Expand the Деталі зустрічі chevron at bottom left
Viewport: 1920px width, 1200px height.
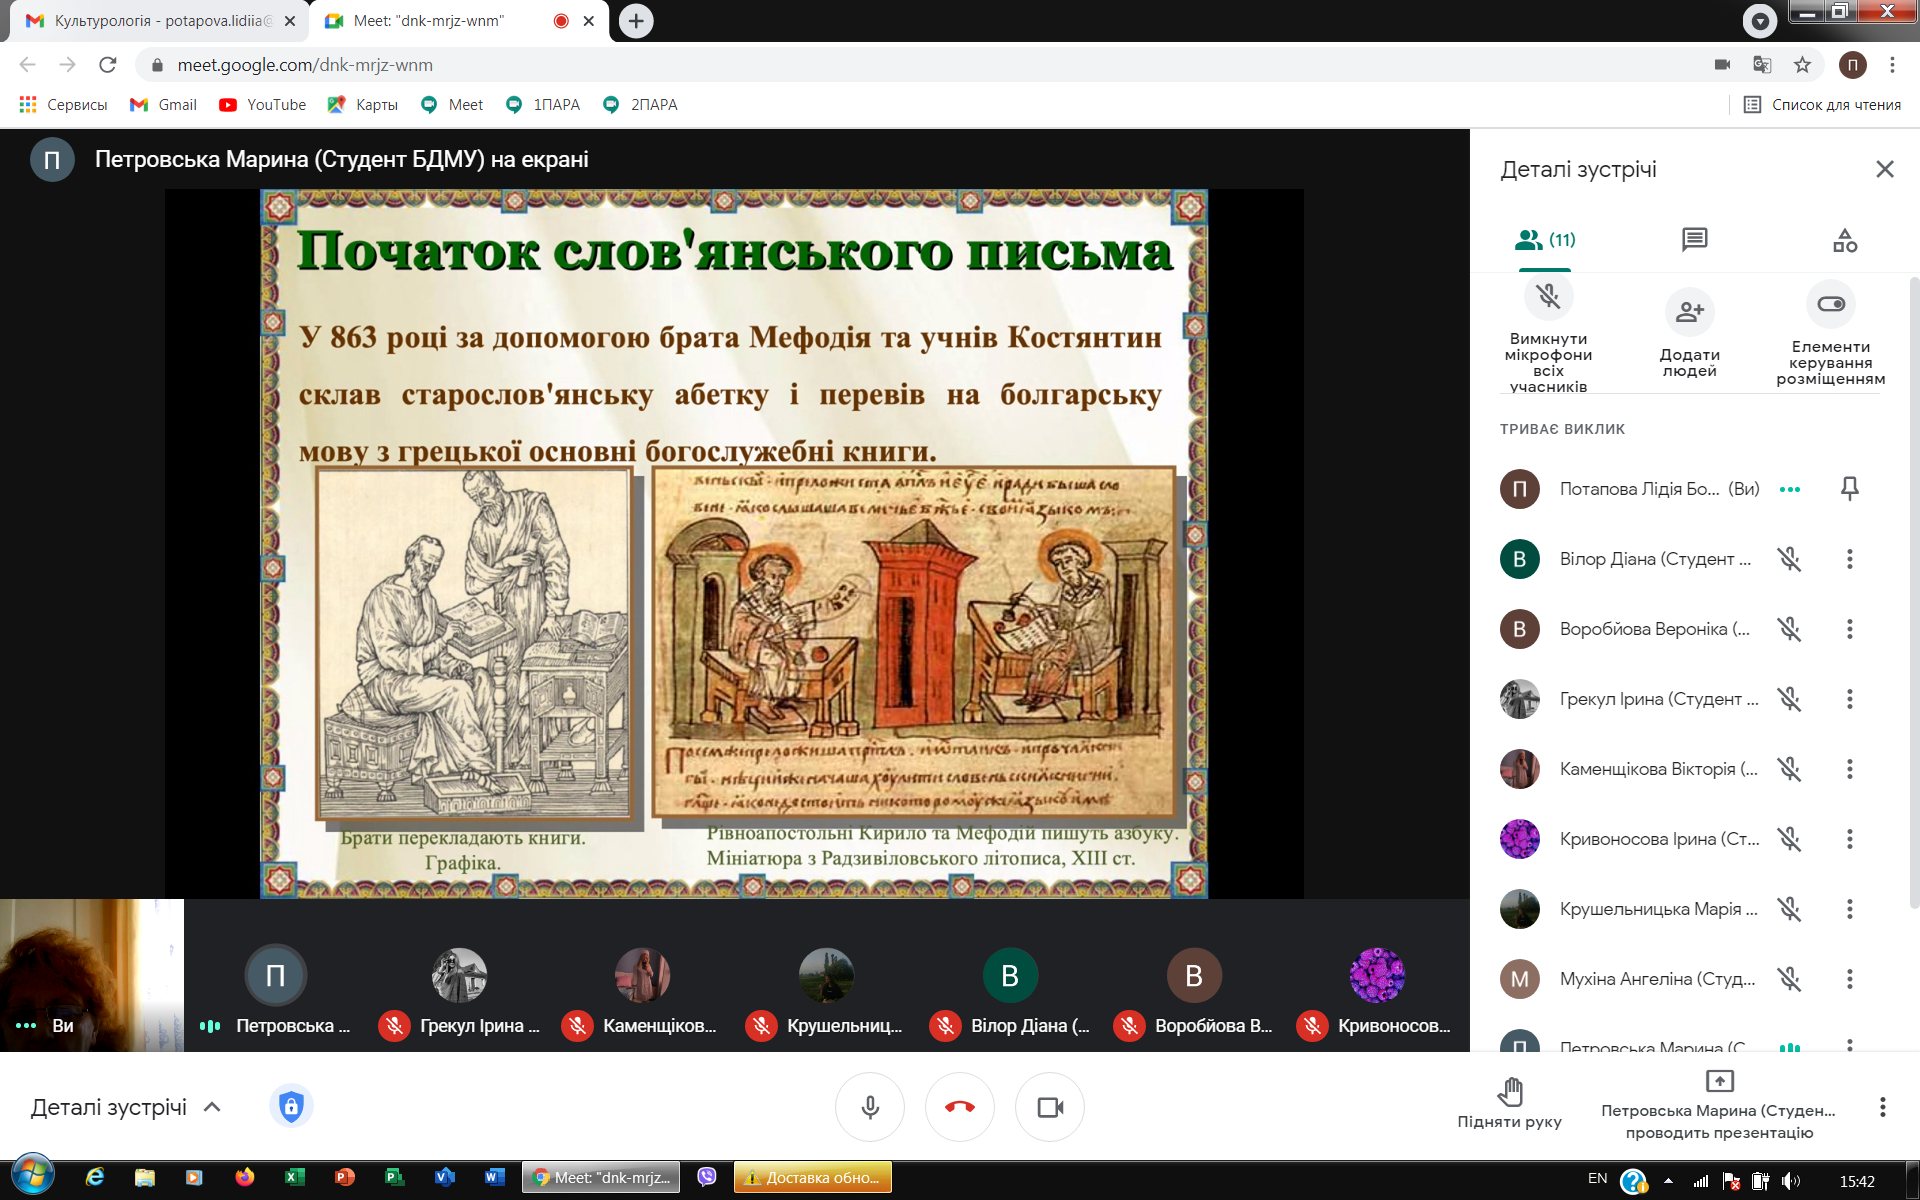[212, 1107]
